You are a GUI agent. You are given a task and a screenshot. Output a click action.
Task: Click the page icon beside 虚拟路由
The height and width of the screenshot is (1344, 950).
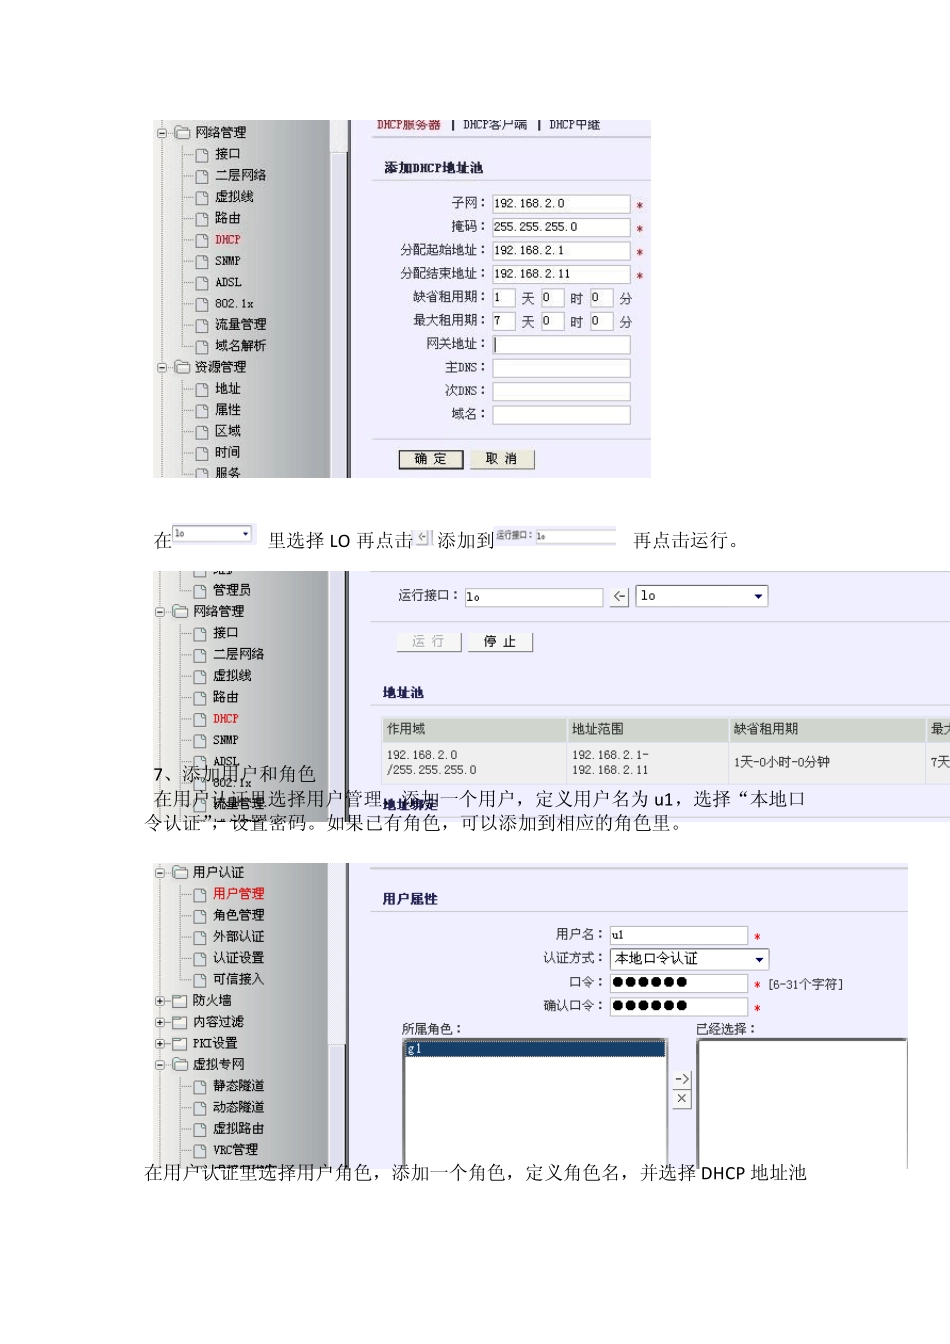coord(200,1129)
